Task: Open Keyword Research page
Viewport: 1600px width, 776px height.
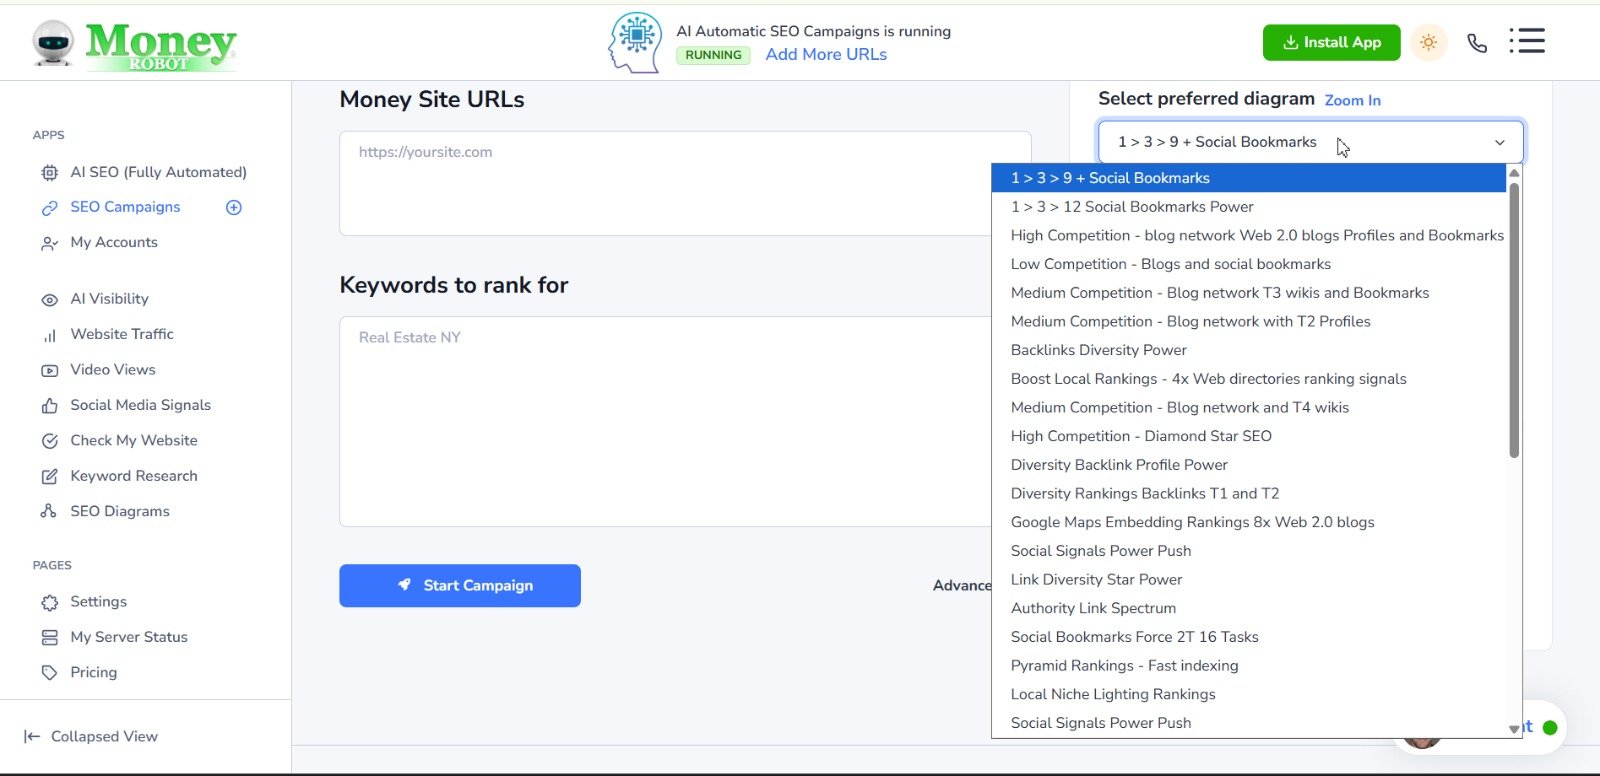Action: 134,476
